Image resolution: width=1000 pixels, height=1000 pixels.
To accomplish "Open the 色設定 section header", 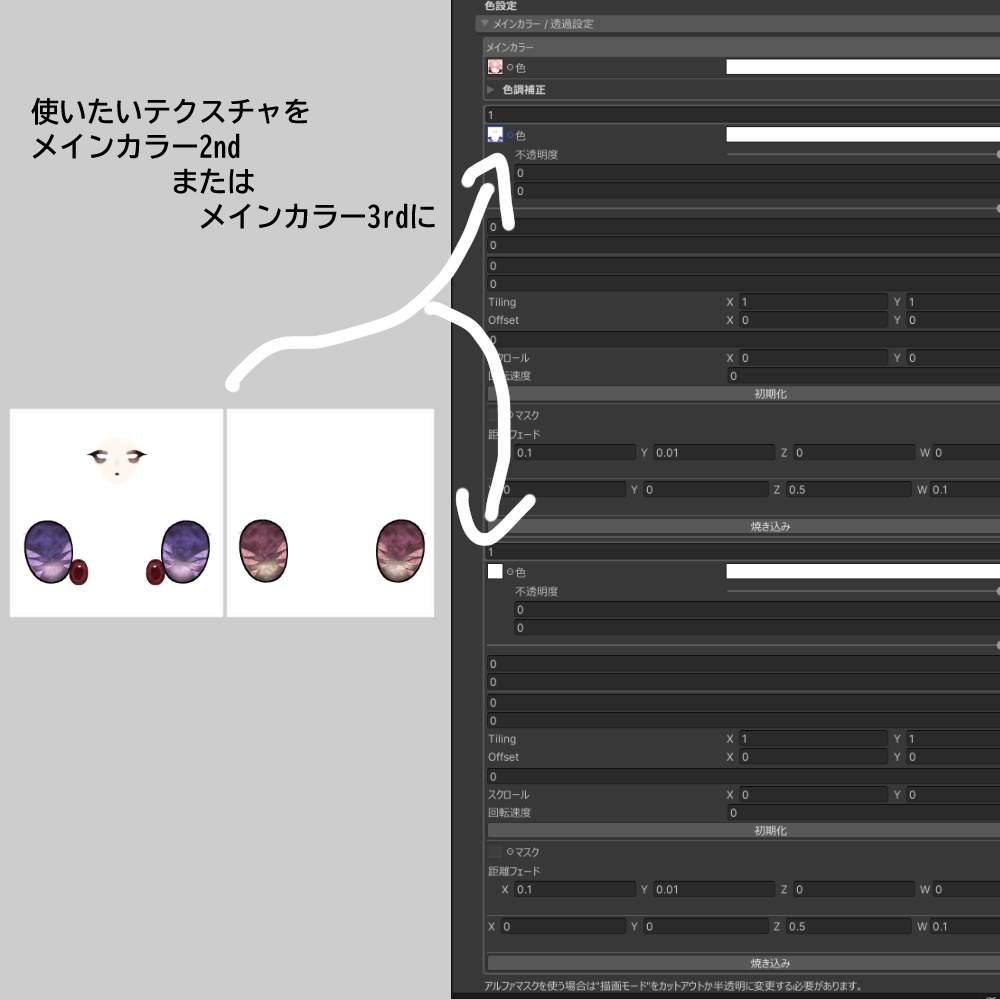I will coord(502,6).
